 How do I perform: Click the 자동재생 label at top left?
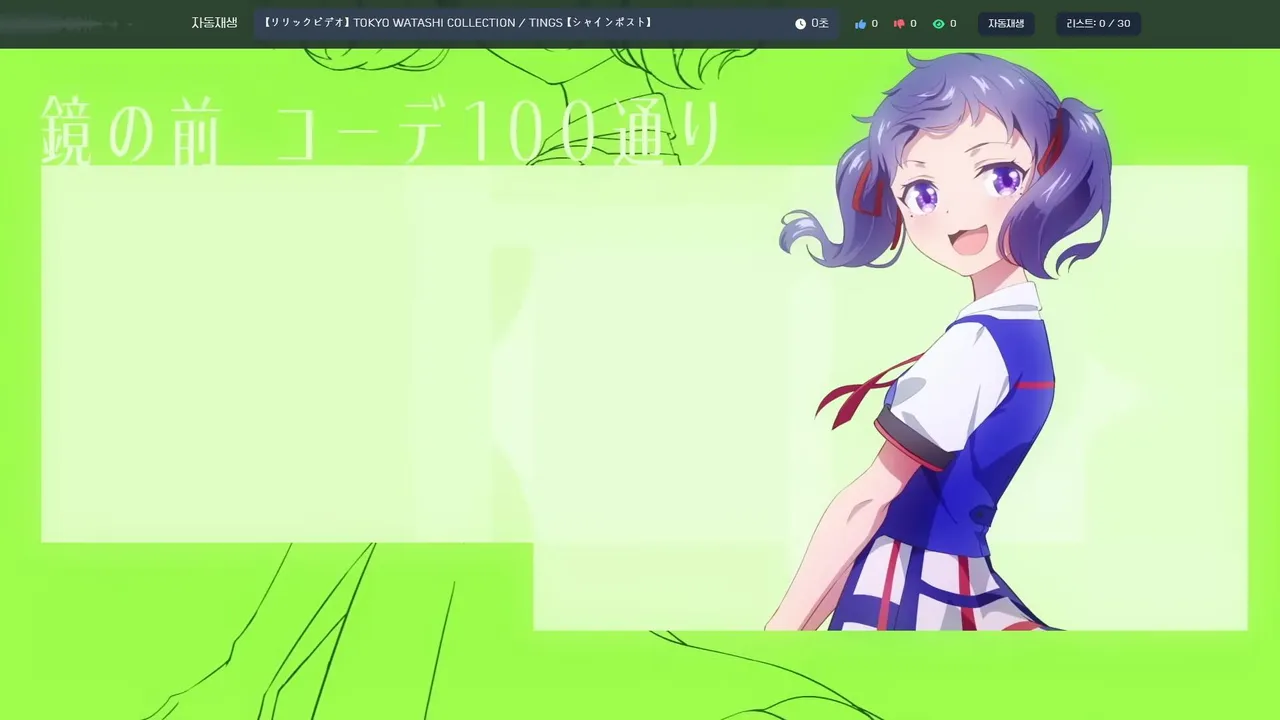pos(214,23)
